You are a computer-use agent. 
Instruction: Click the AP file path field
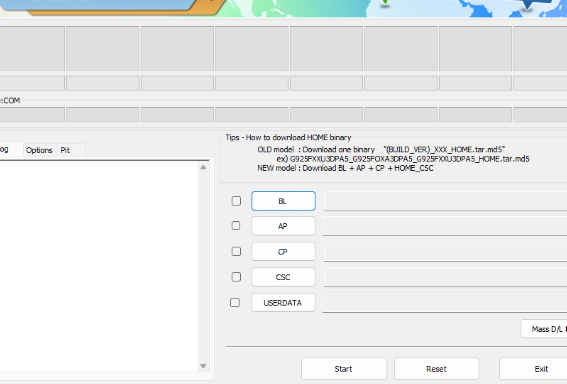click(x=445, y=226)
